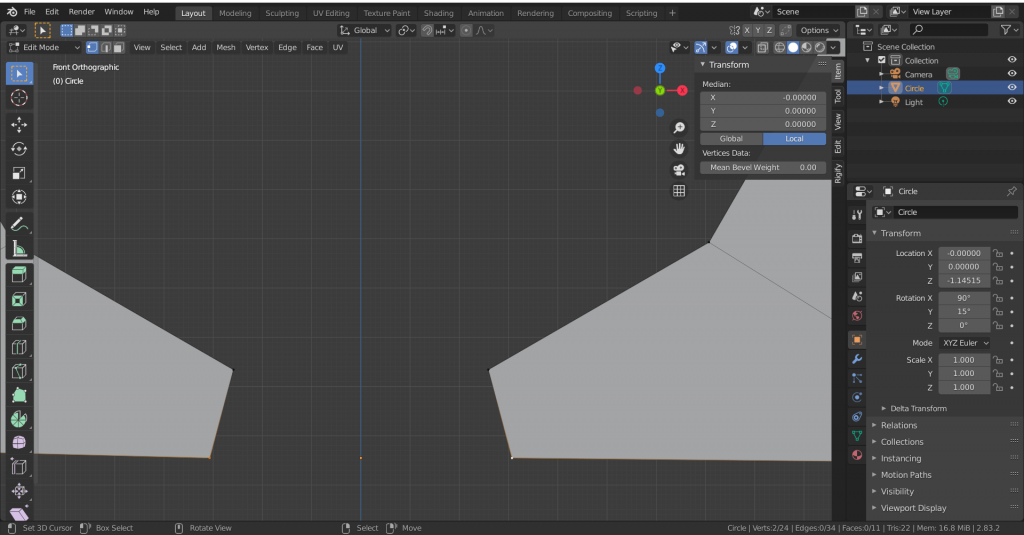This screenshot has height=535, width=1024.
Task: Click the zoom view magnifier icon
Action: point(679,128)
